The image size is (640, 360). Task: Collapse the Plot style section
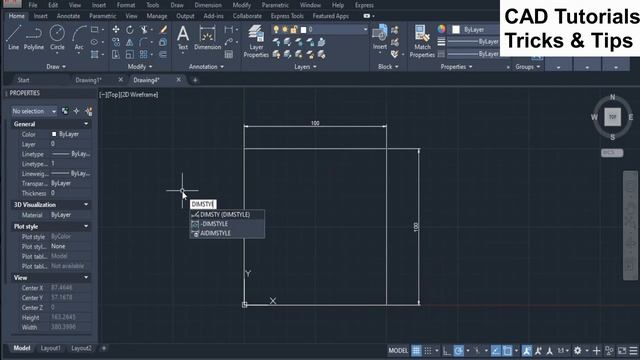pos(86,226)
